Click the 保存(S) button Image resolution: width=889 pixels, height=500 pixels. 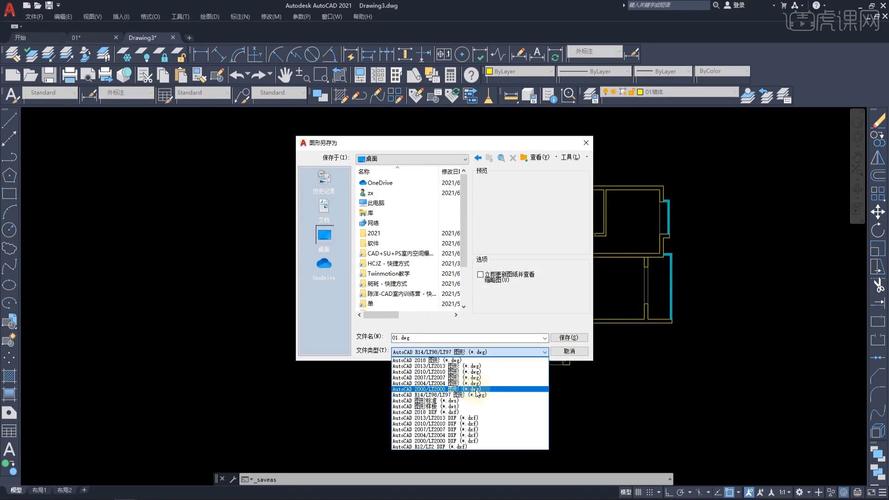(x=569, y=338)
